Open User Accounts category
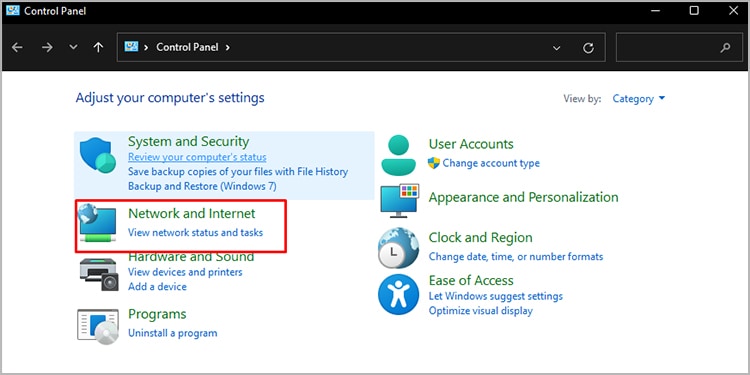 click(471, 144)
